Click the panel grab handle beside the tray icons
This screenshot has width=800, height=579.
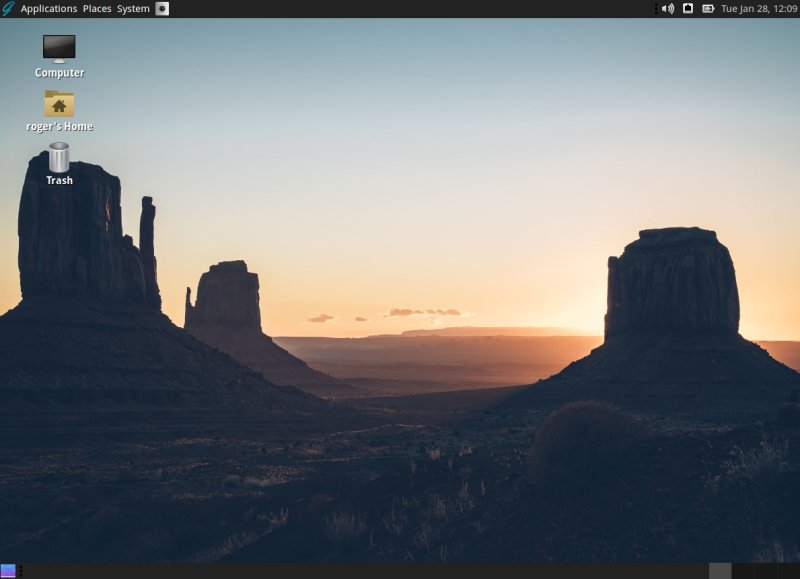tap(657, 9)
